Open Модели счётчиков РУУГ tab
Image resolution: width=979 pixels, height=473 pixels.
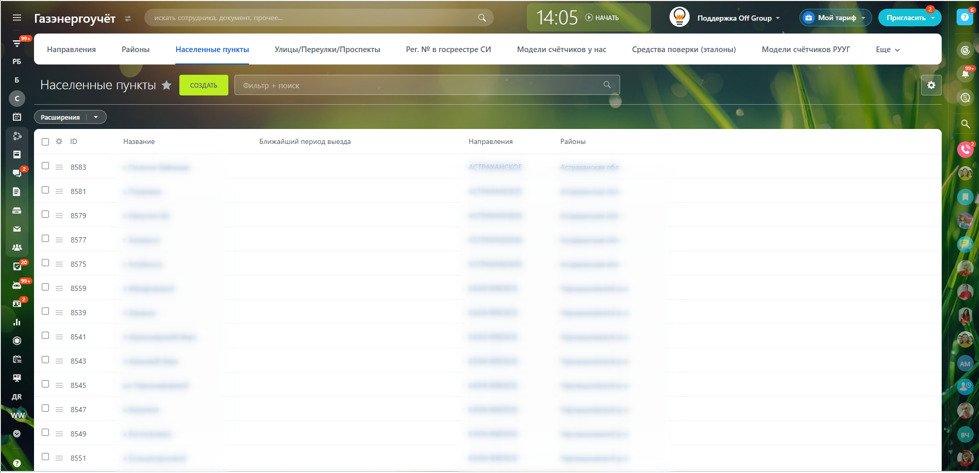click(x=805, y=49)
